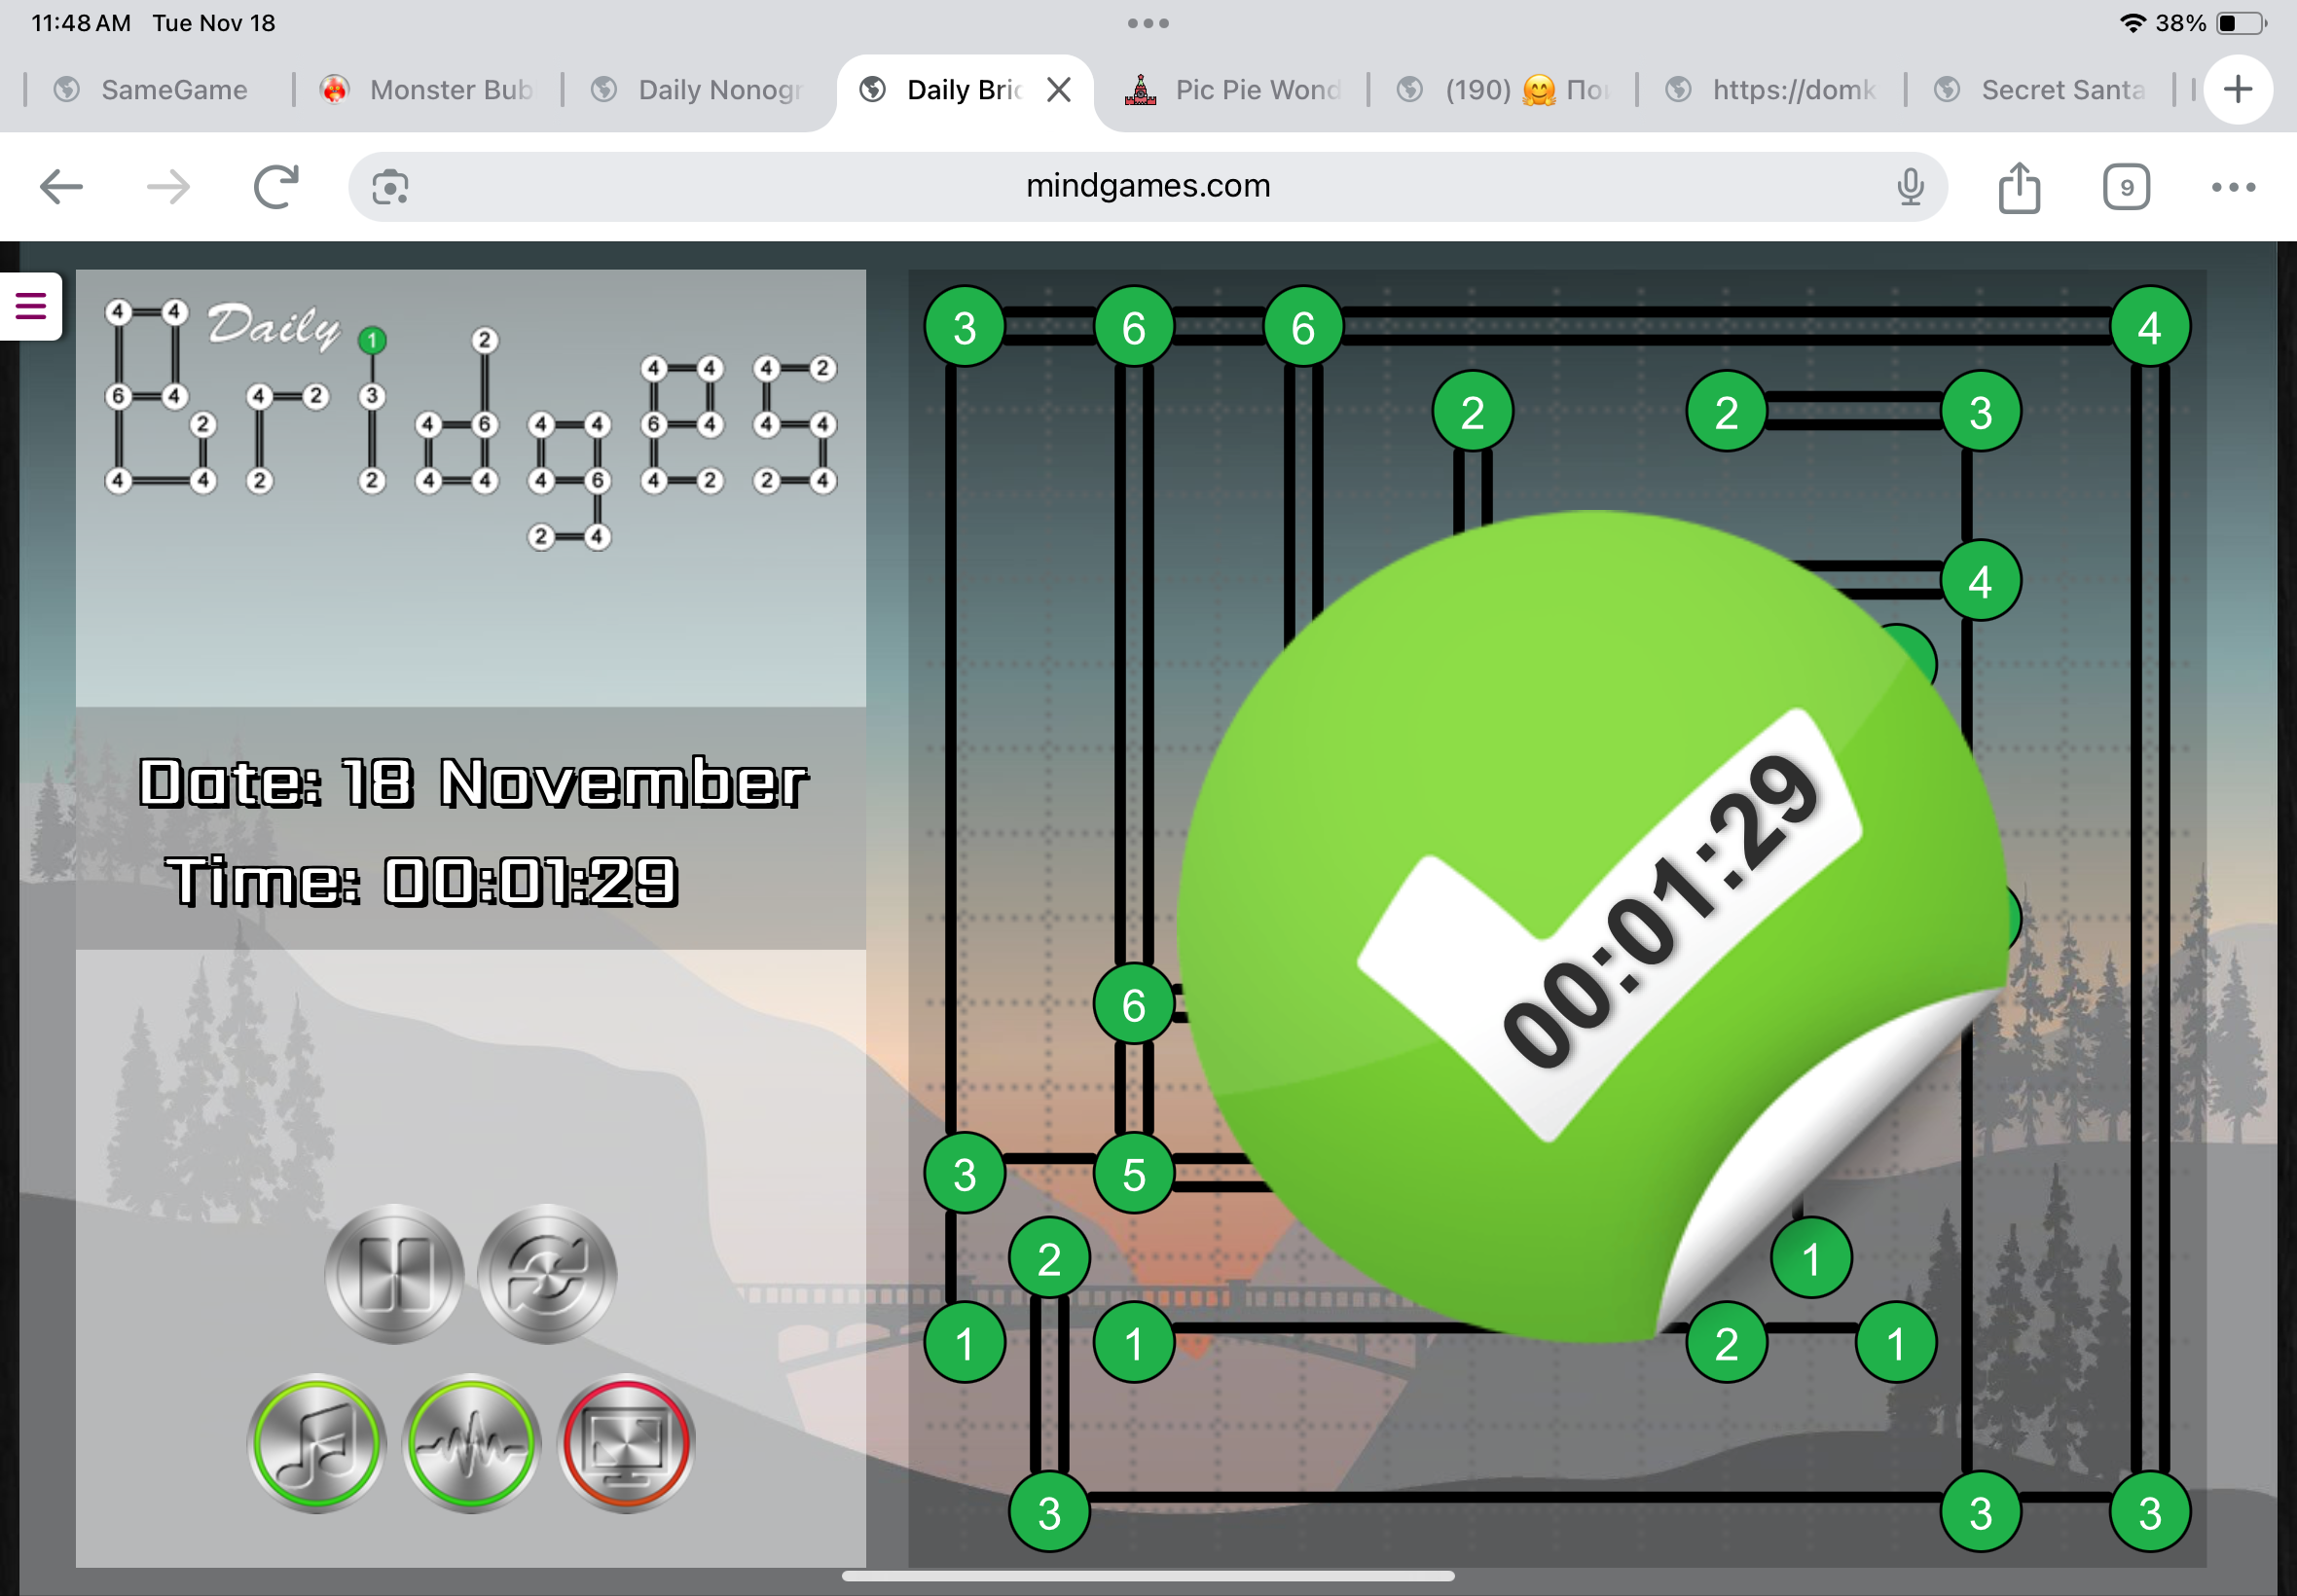Click the mindgames.com address field
Viewport: 2297px width, 1596px height.
point(1147,187)
